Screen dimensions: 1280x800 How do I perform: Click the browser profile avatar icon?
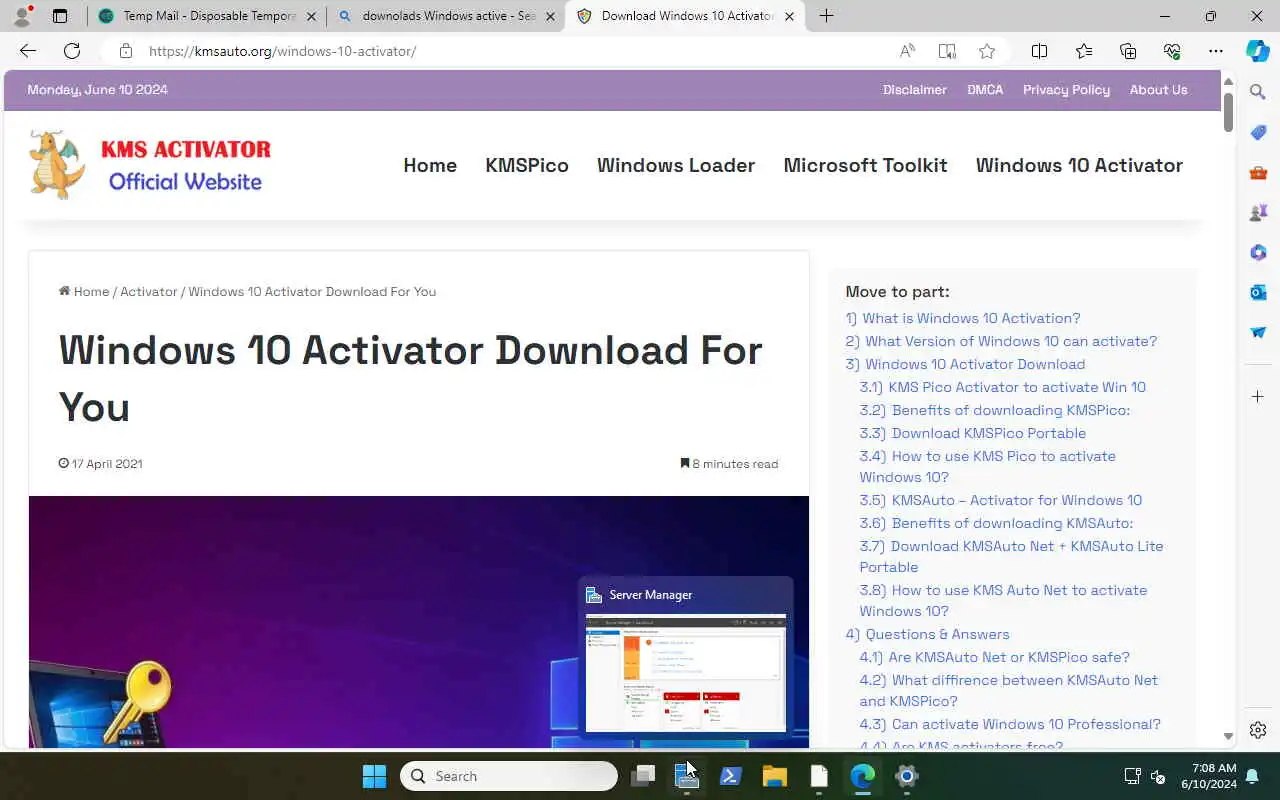pos(22,16)
